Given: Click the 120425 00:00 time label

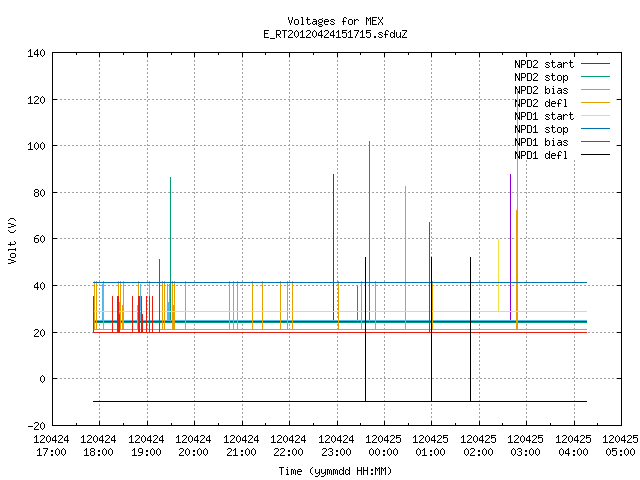Looking at the screenshot, I should pos(383,446).
